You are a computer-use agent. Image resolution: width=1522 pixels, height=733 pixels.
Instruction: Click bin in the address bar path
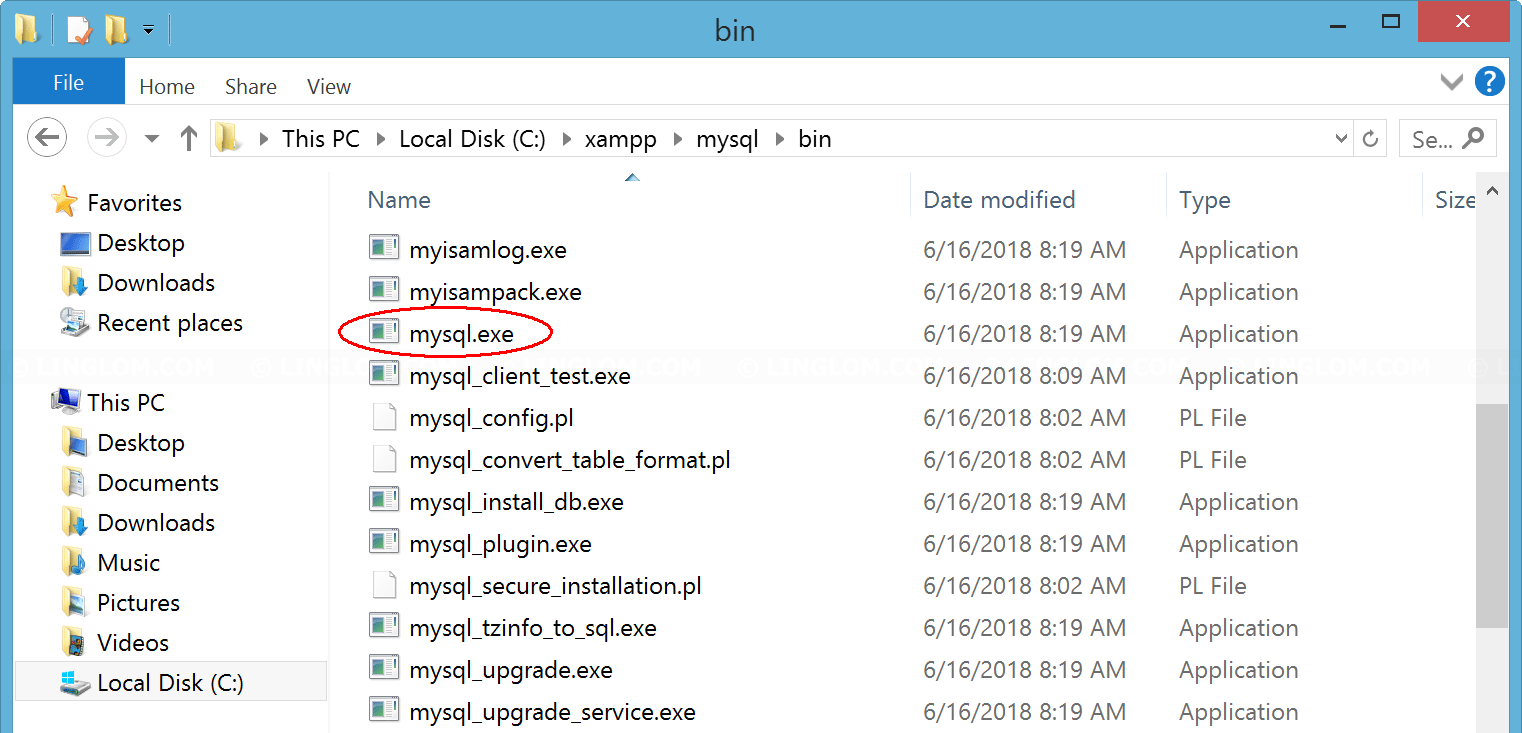[814, 139]
